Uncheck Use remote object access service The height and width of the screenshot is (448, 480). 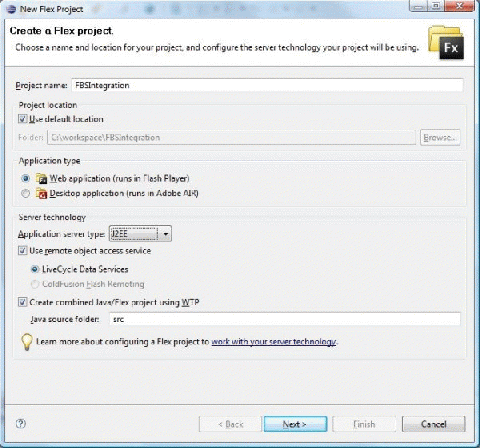[x=22, y=250]
